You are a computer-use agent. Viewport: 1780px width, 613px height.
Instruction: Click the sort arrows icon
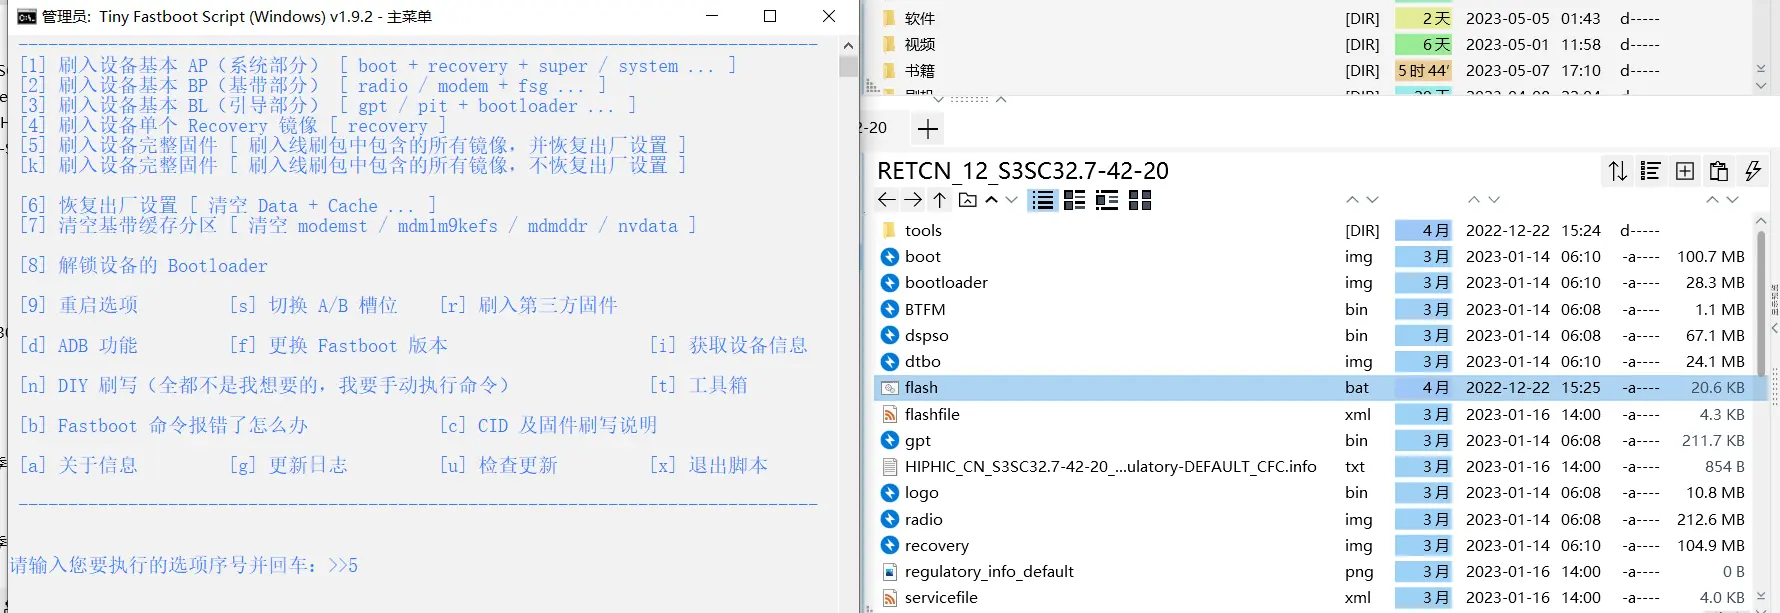[x=1617, y=171]
